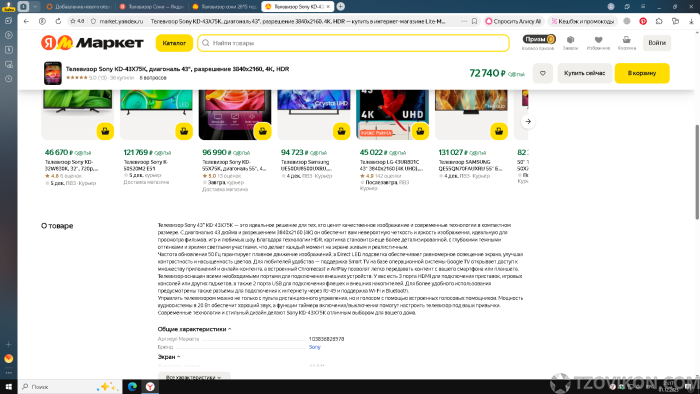This screenshot has height=394, width=700.
Task: Show the next products with the carousel arrow
Action: pyautogui.click(x=528, y=121)
